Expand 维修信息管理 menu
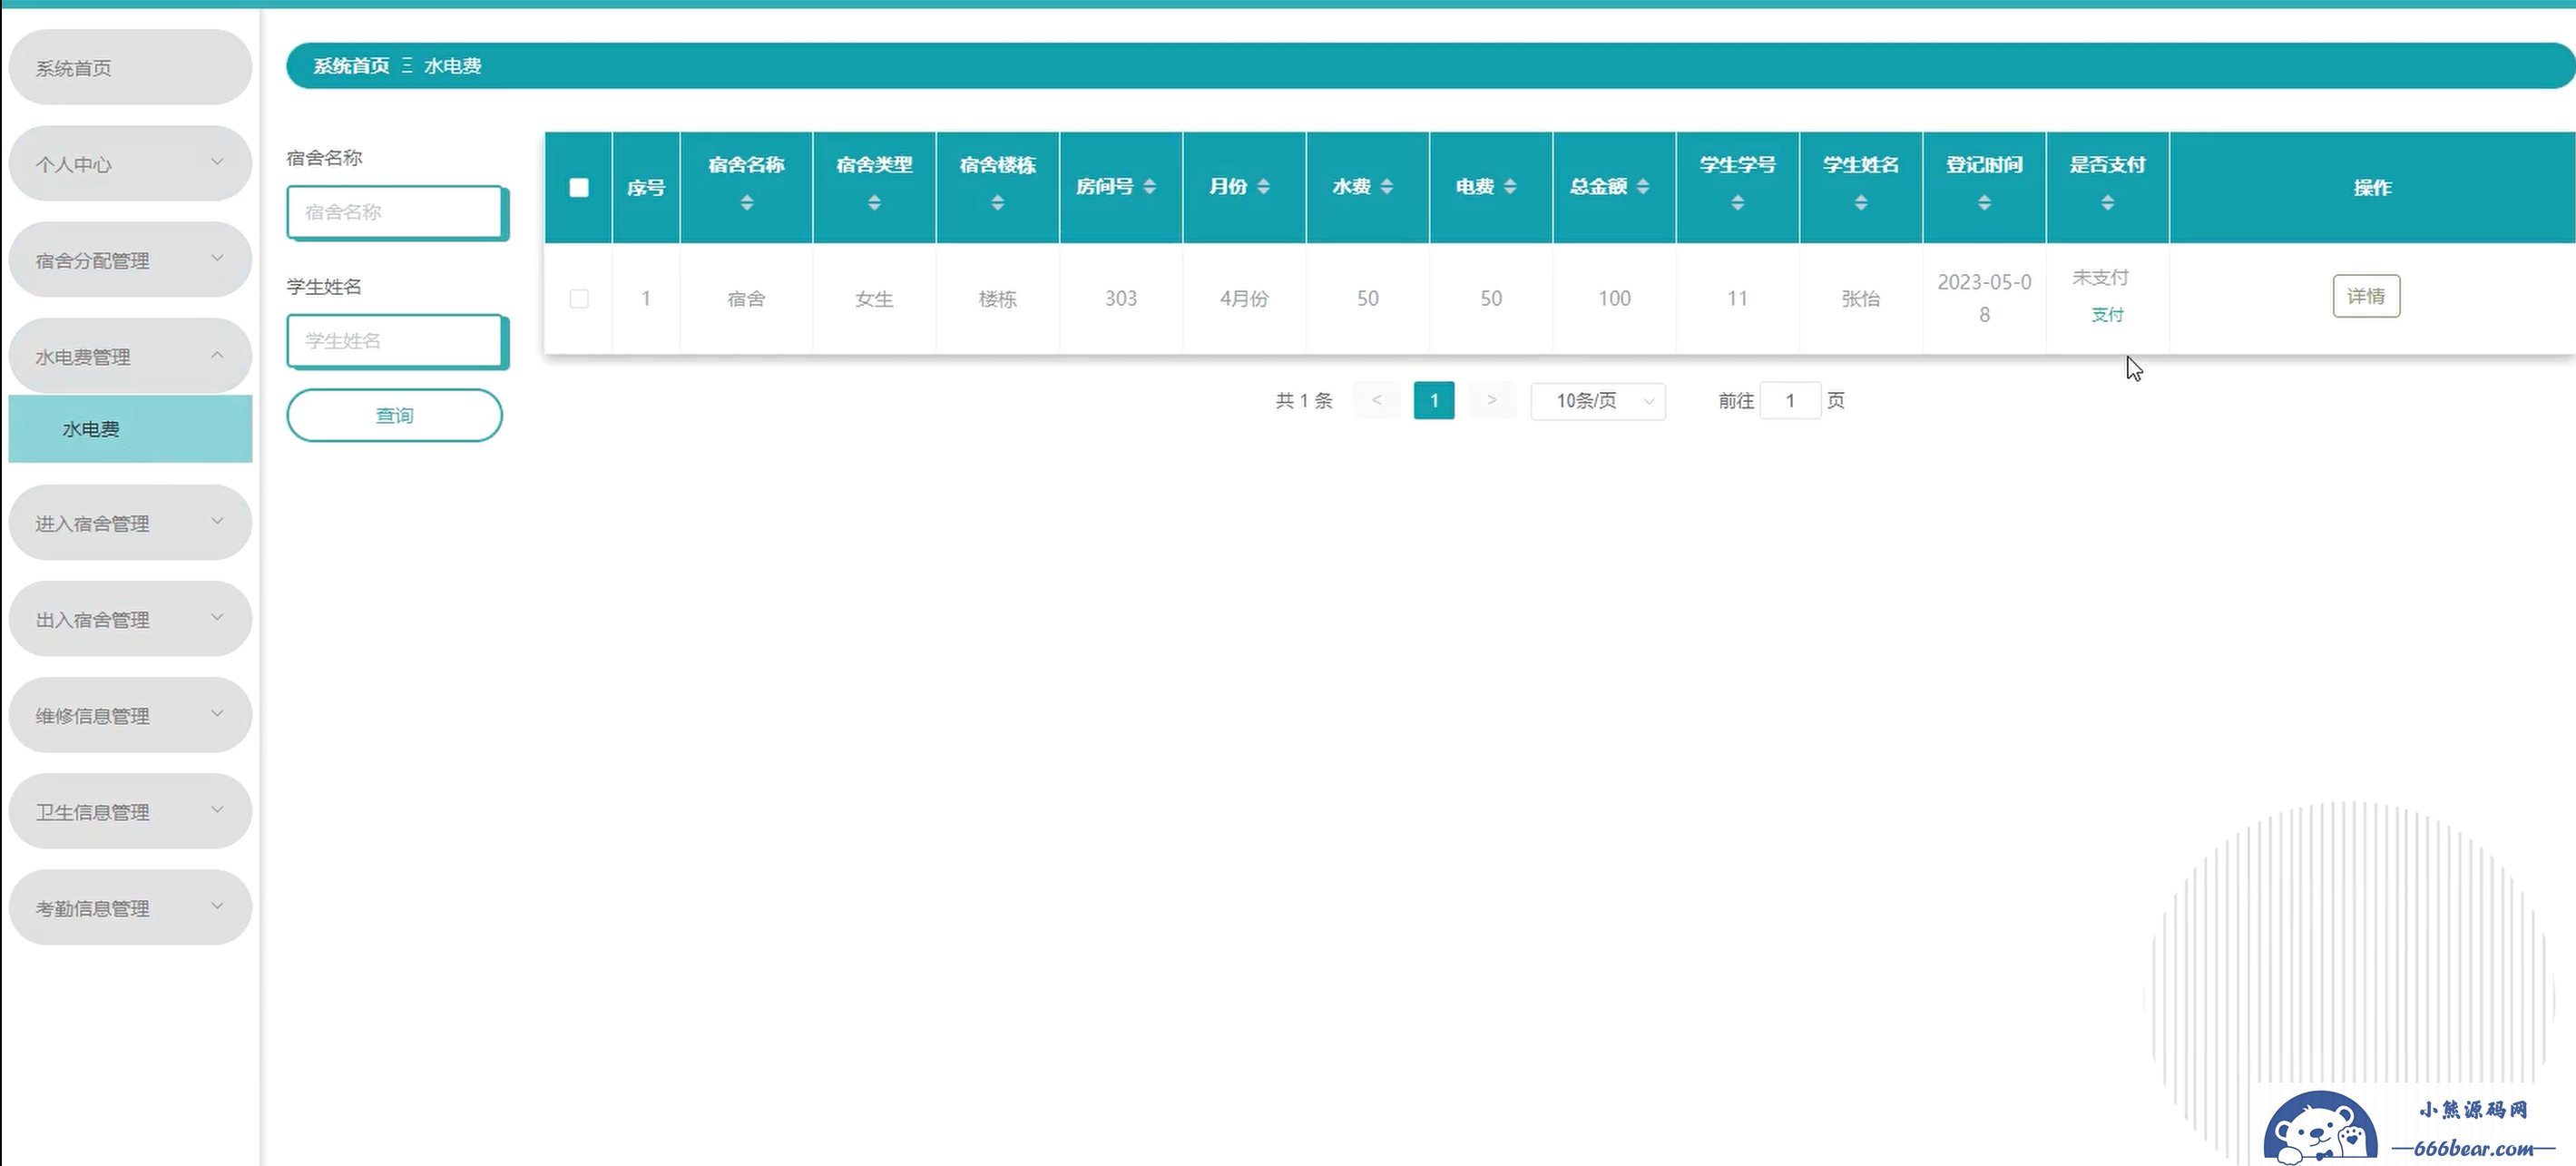This screenshot has height=1166, width=2576. [130, 715]
